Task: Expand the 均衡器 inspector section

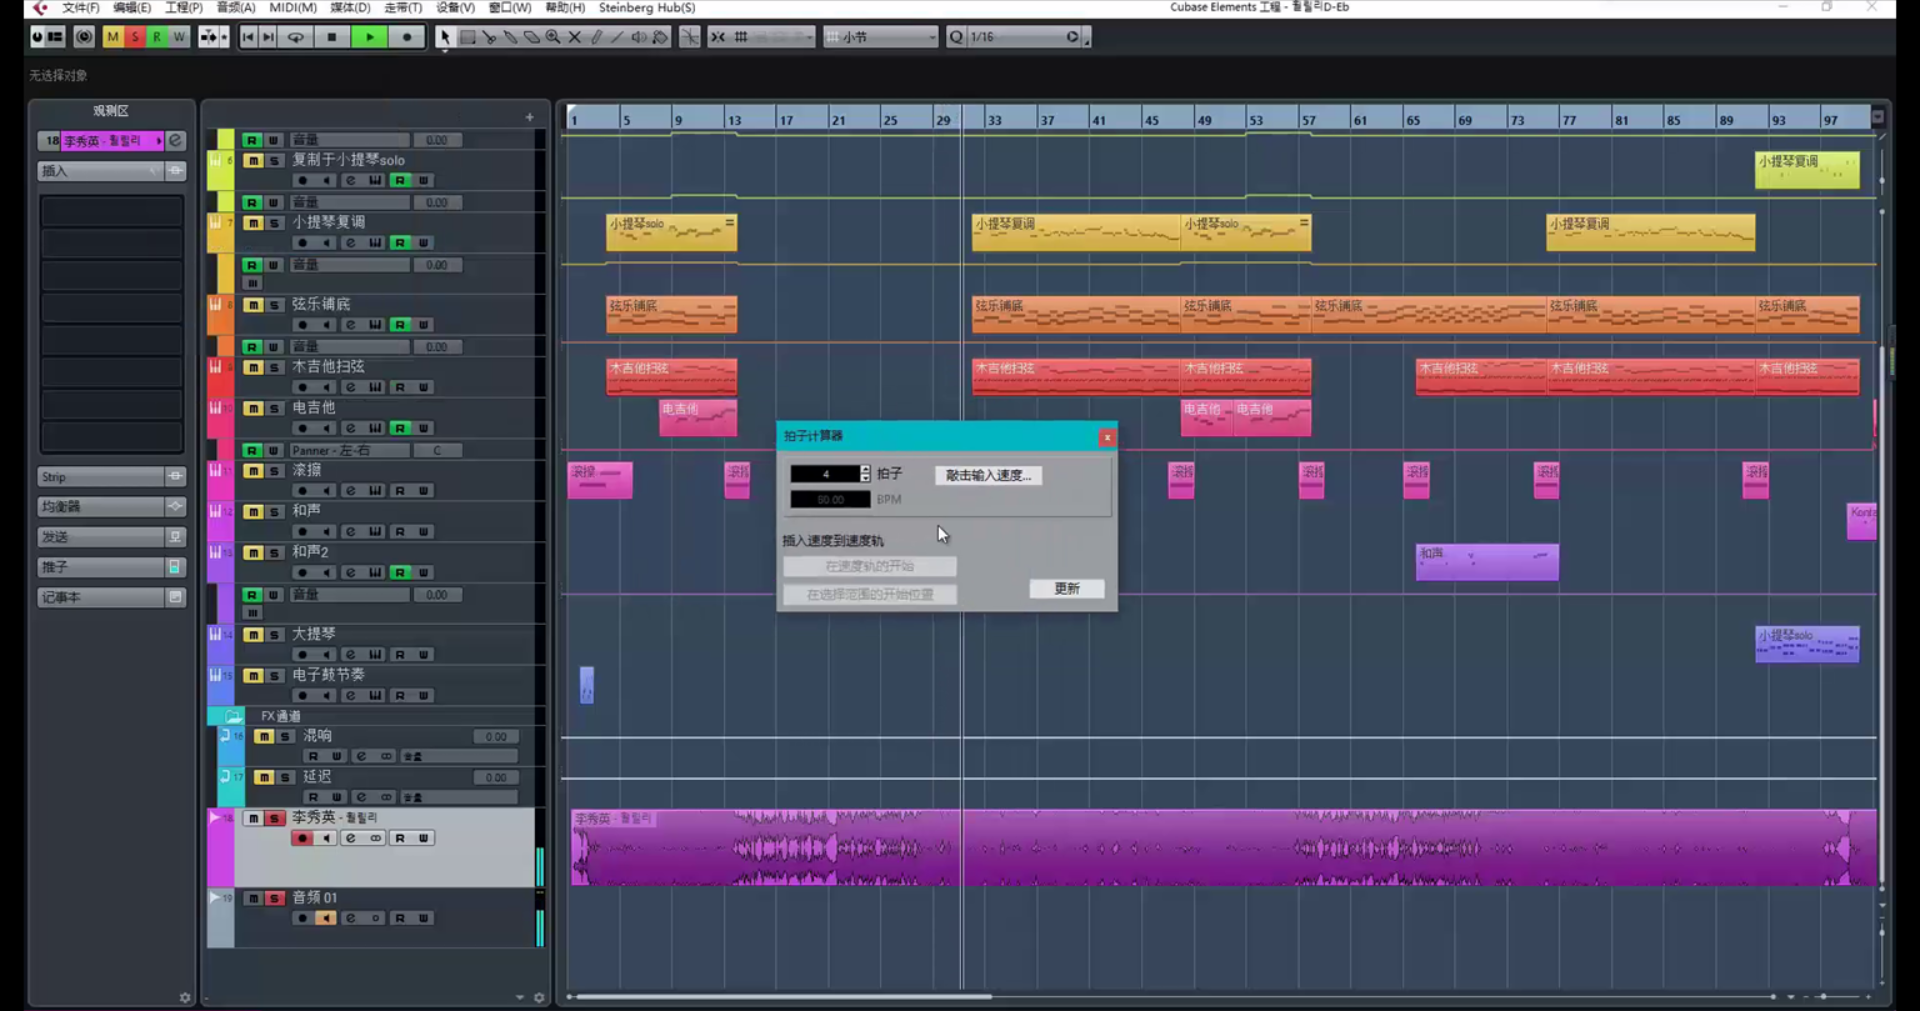Action: coord(112,507)
